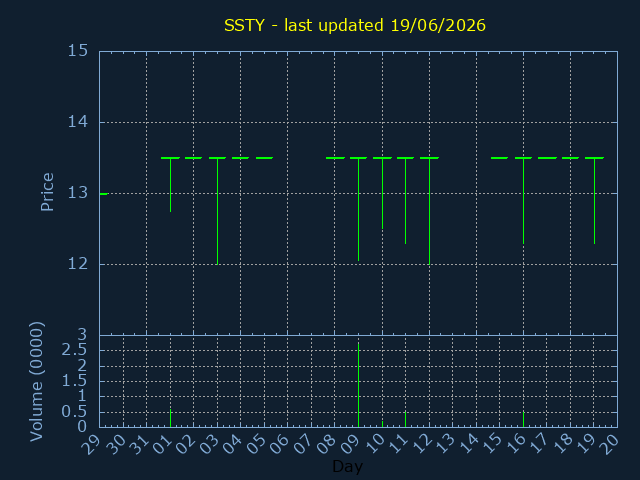This screenshot has height=480, width=640.
Task: Click volume axis value 2.5
Action: [74, 350]
